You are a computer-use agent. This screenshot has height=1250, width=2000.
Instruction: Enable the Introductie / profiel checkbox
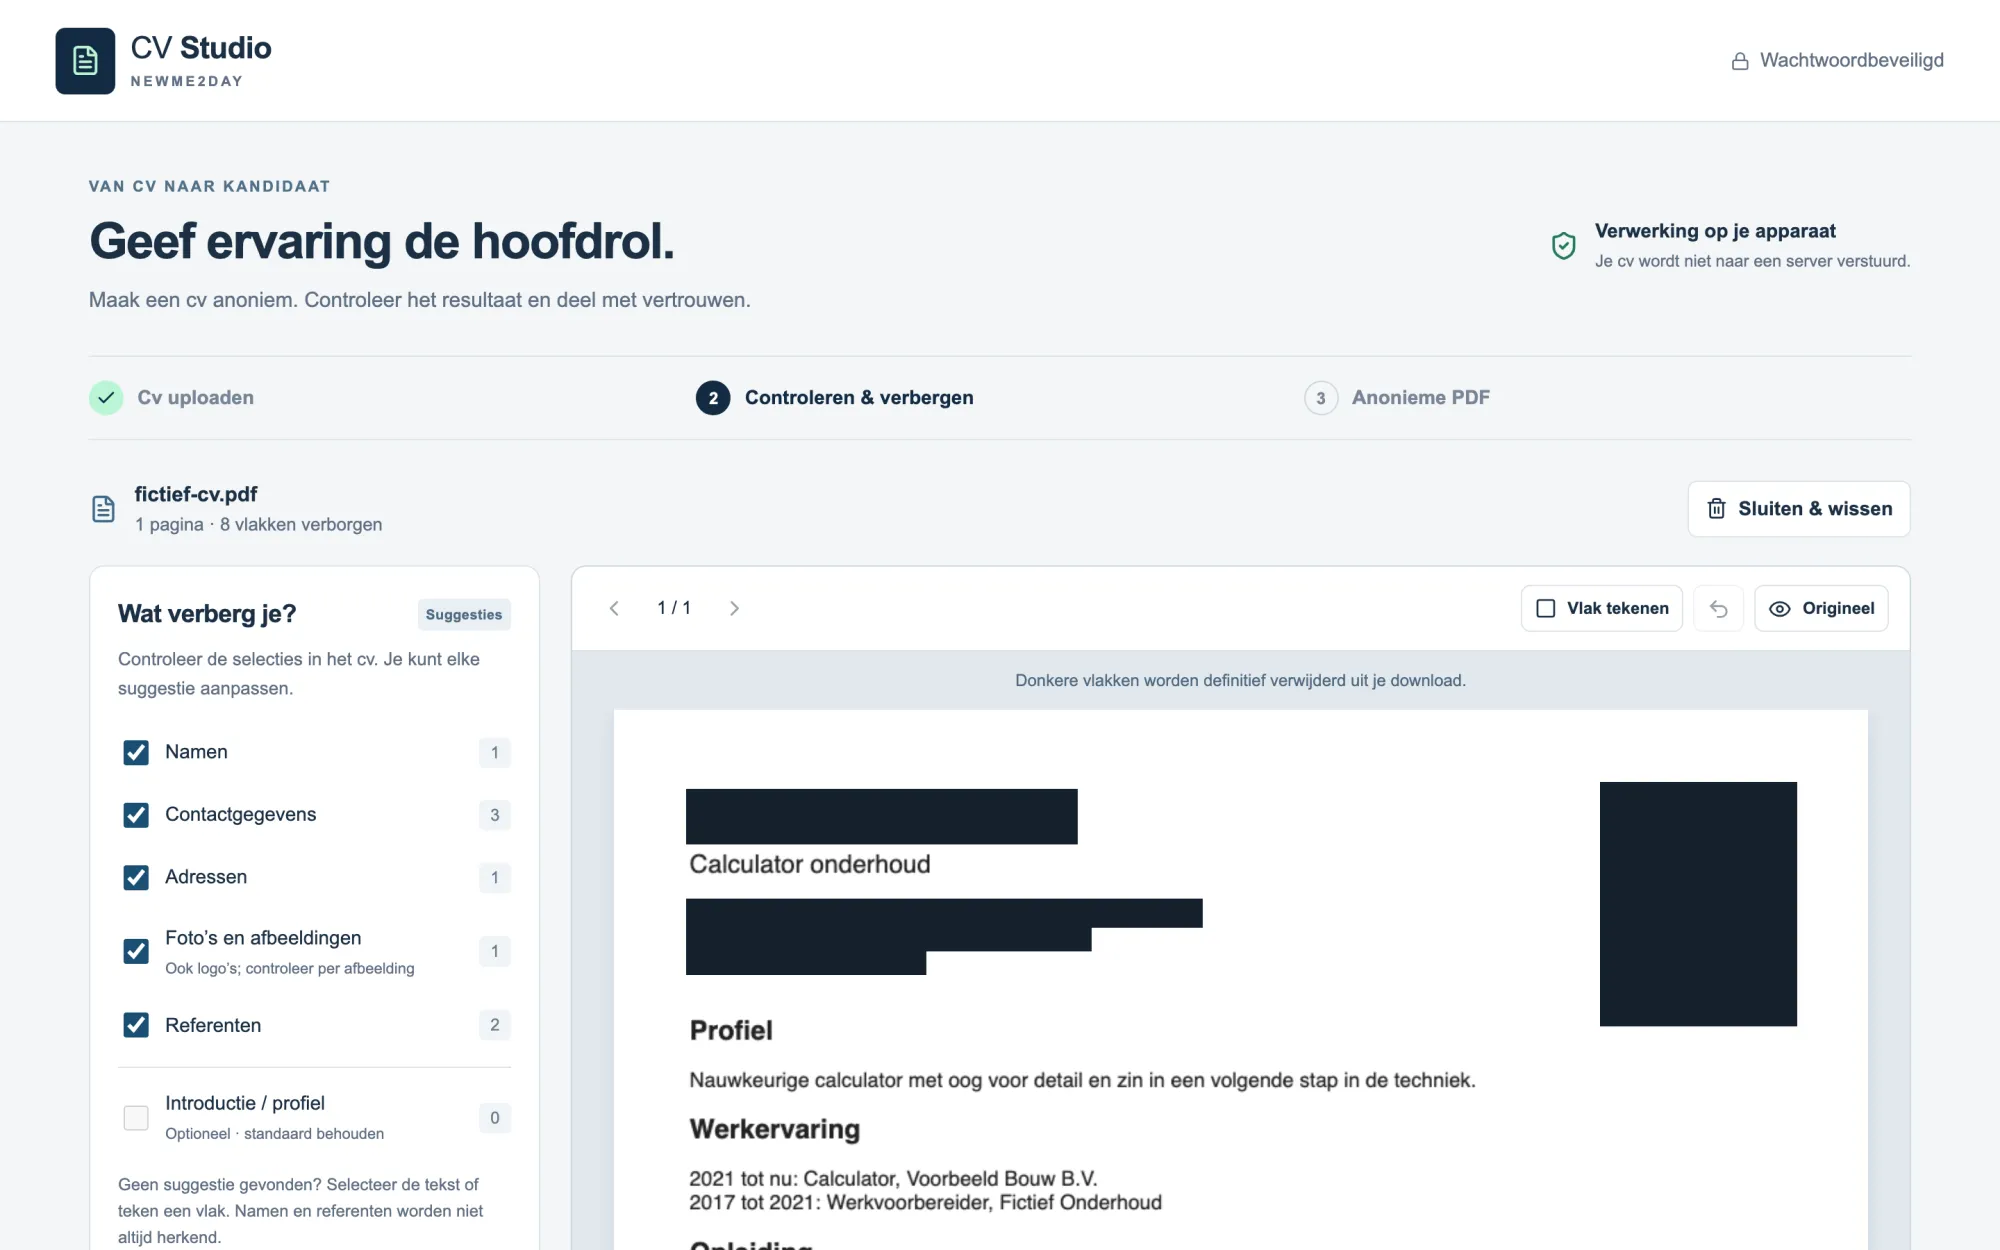pyautogui.click(x=136, y=1117)
